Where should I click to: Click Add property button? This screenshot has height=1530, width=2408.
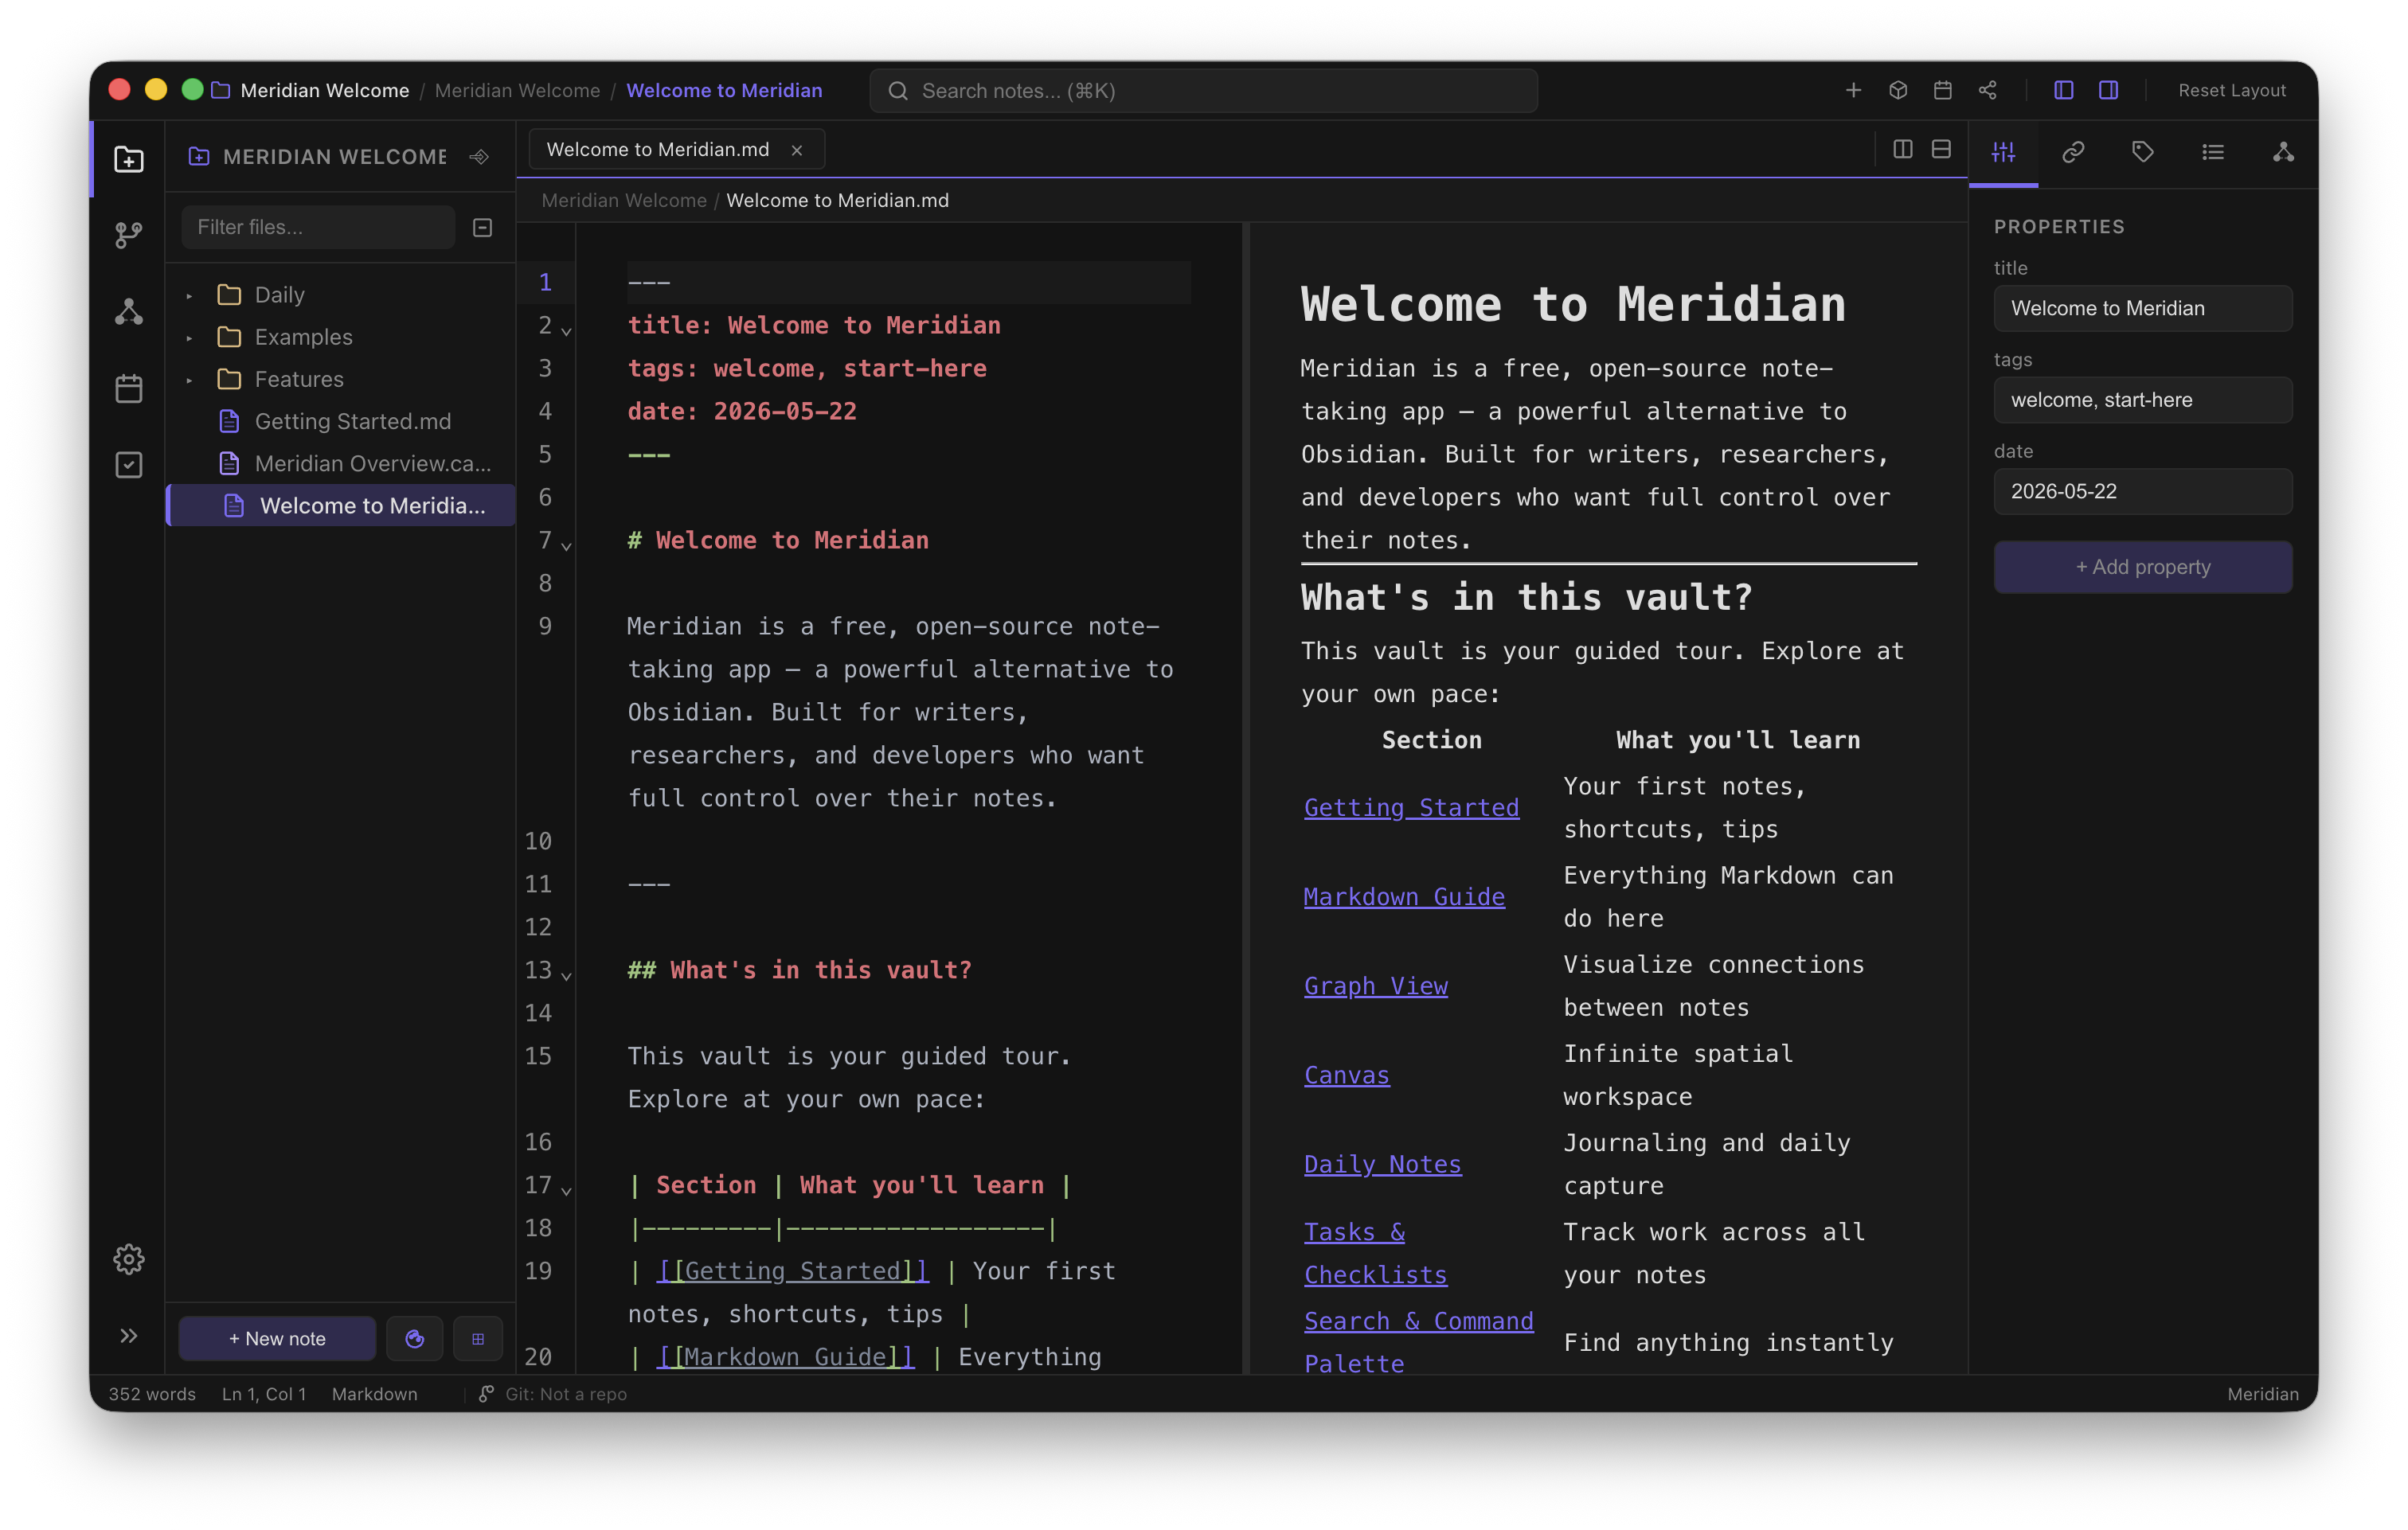click(2142, 567)
